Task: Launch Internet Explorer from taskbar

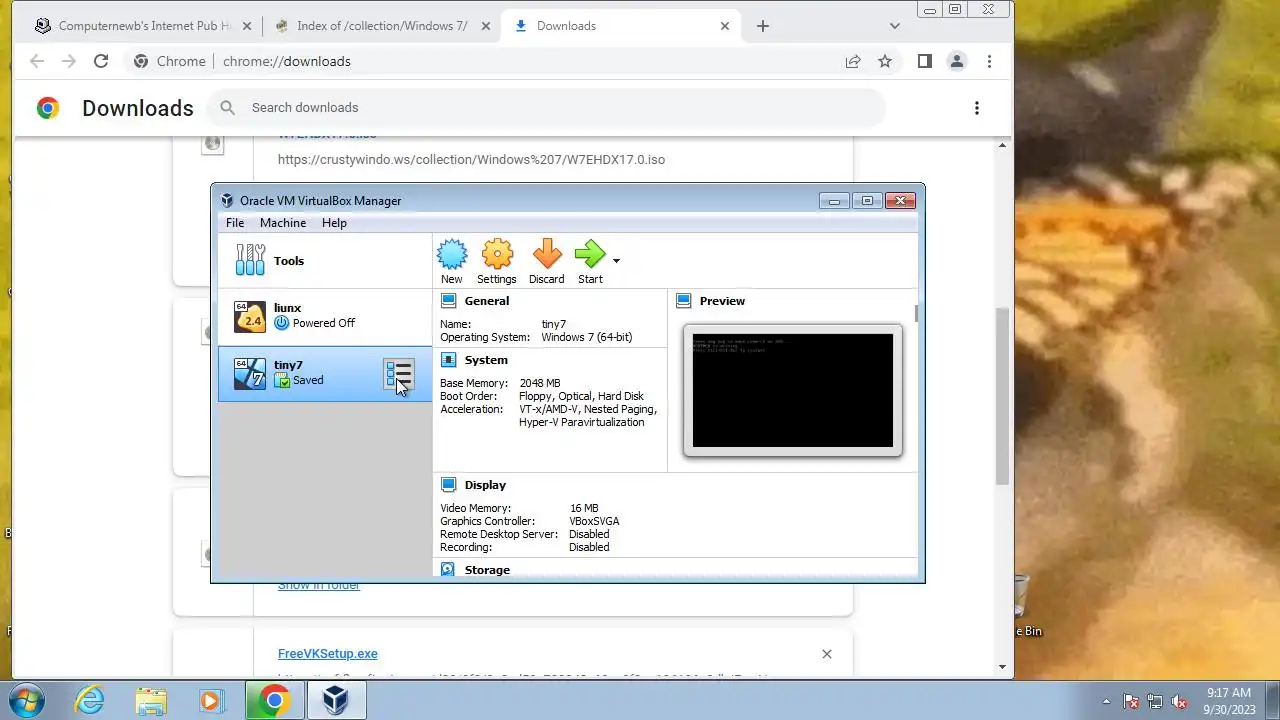Action: coord(90,701)
